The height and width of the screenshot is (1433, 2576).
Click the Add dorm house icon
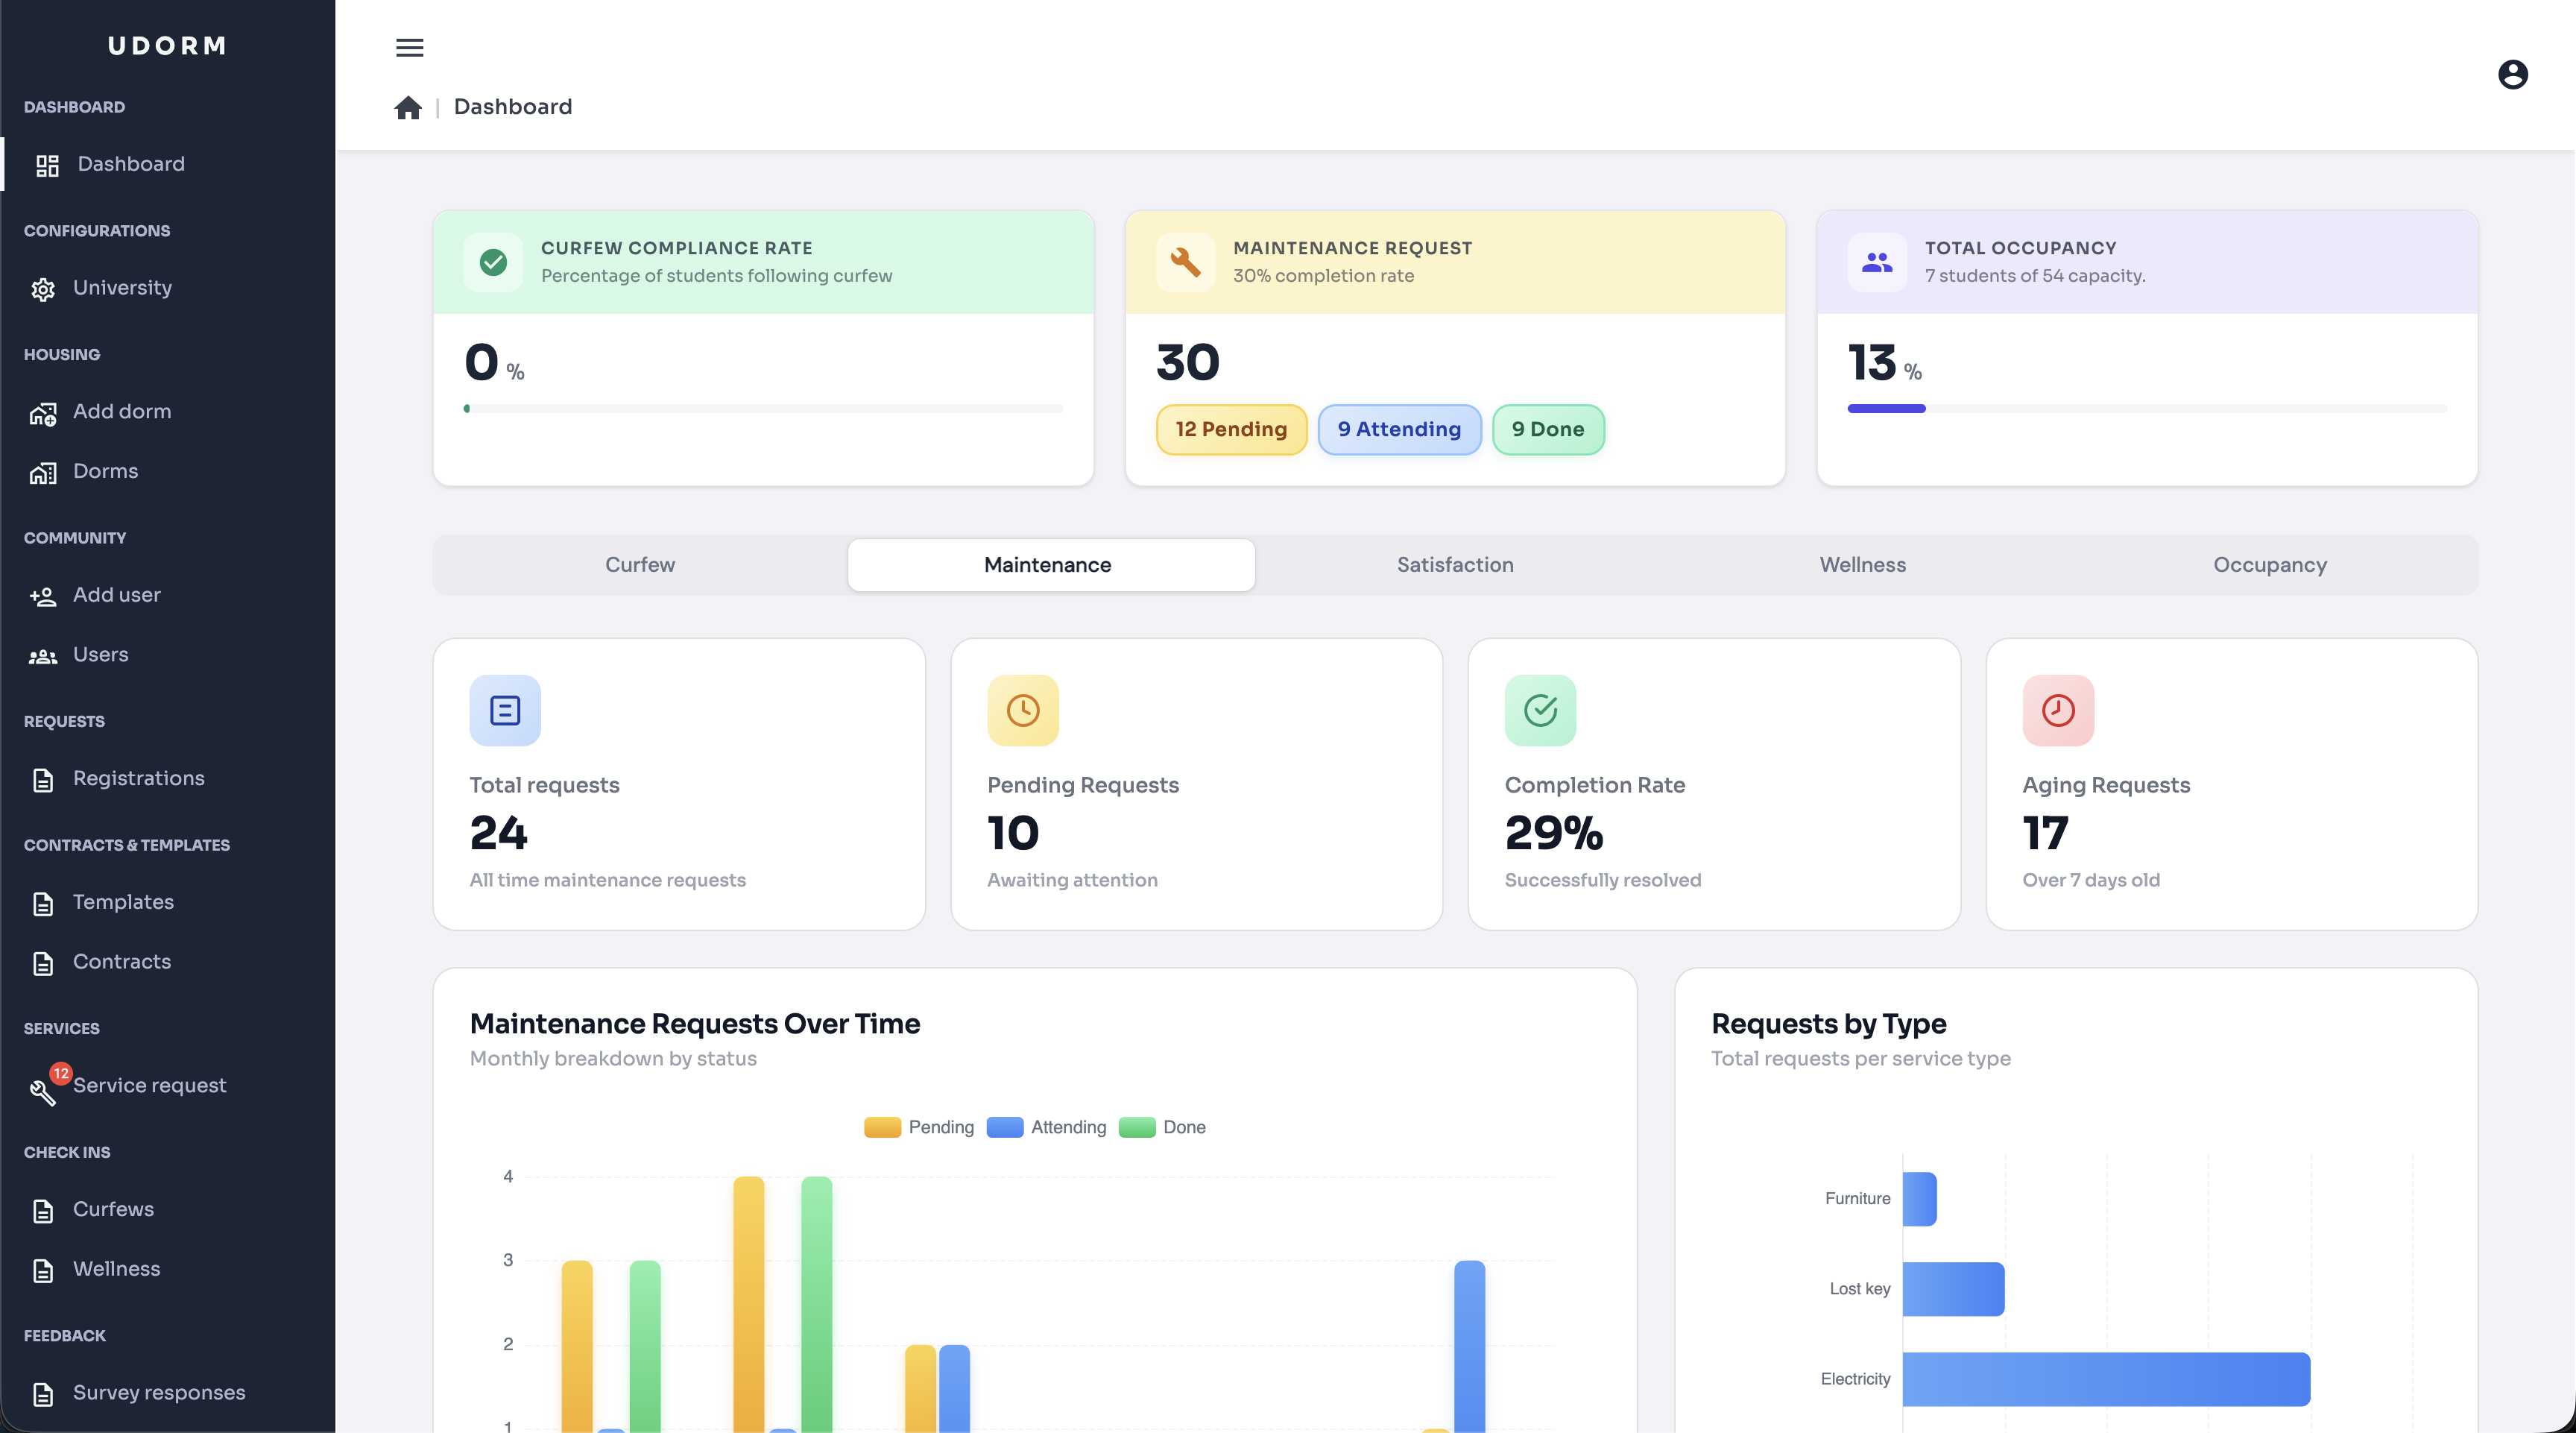coord(43,413)
